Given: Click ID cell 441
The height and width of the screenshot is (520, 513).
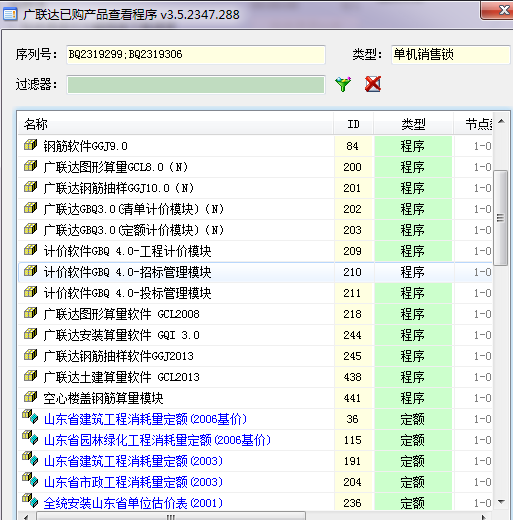Looking at the screenshot, I should click(354, 398).
